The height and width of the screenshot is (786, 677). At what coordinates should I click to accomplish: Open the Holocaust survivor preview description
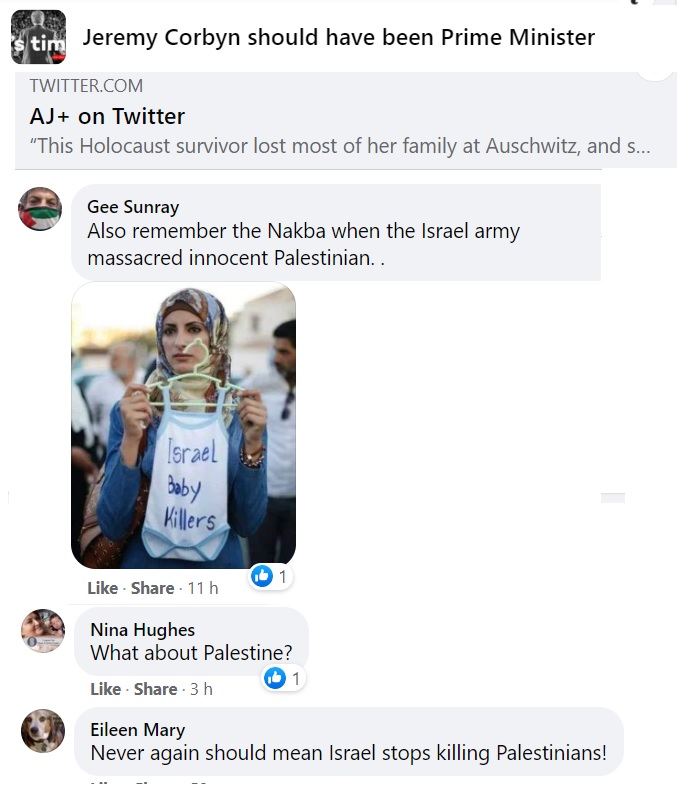click(x=340, y=146)
